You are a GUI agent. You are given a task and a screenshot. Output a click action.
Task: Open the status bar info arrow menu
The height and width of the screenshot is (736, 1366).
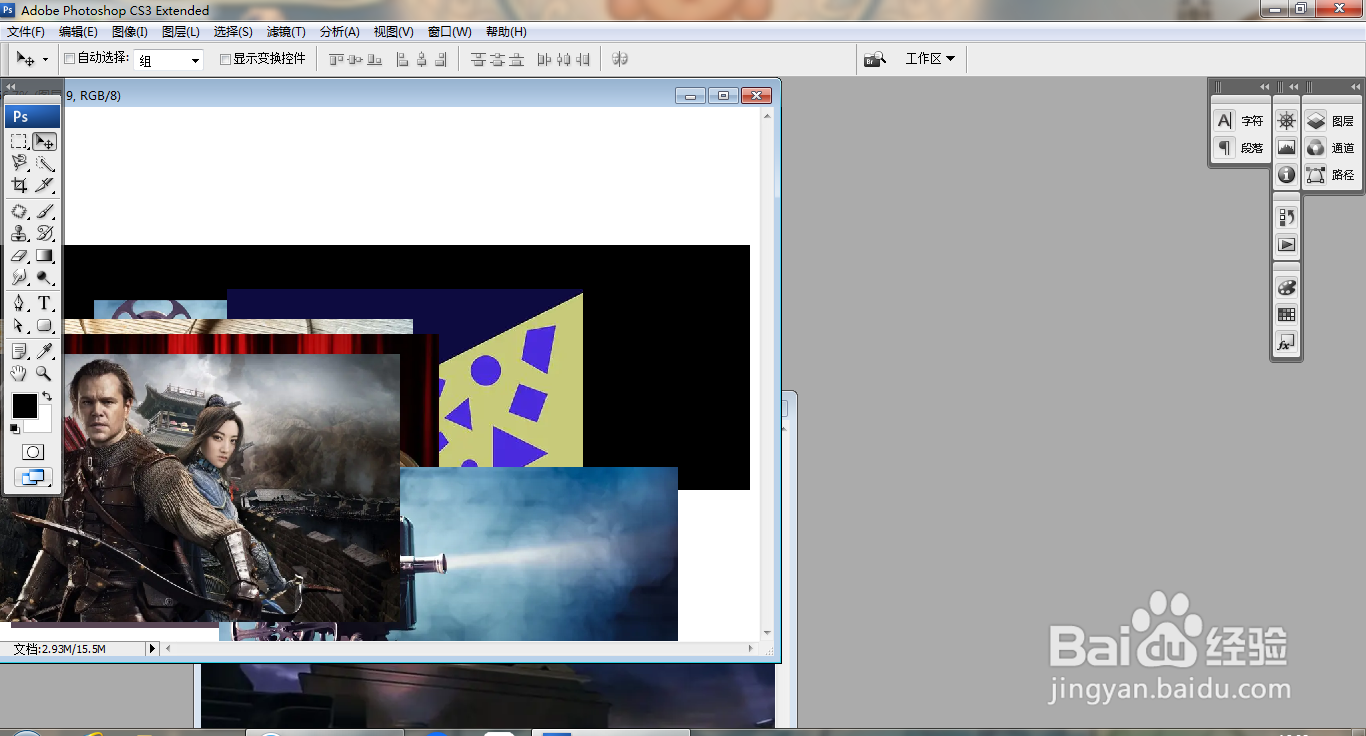[152, 649]
